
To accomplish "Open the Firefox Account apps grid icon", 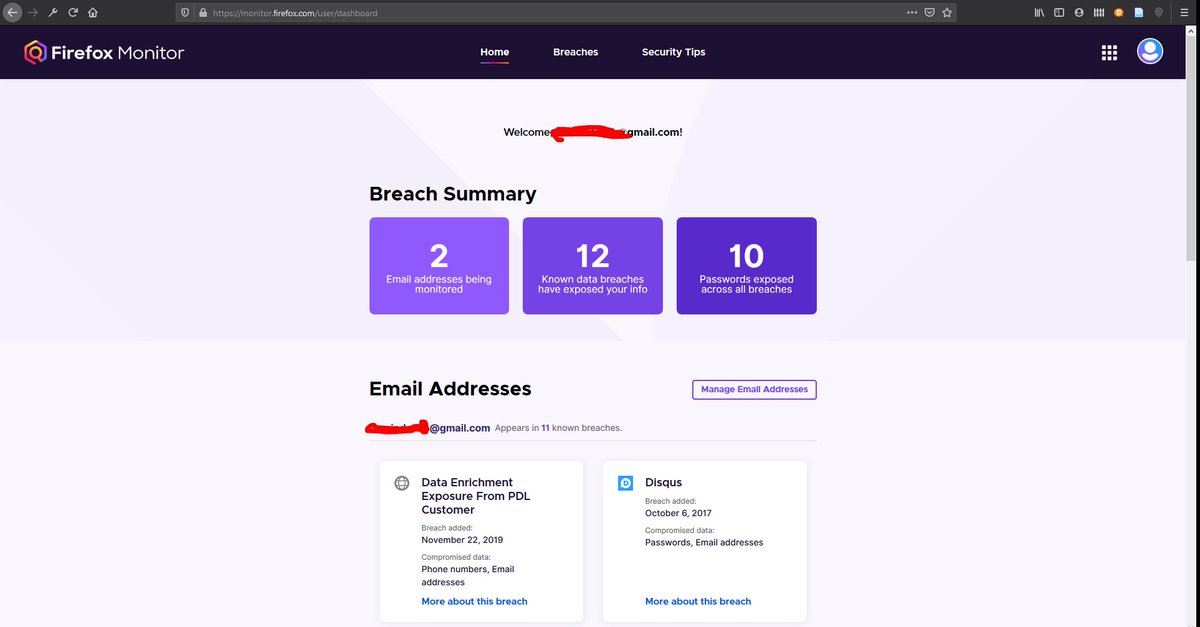I will pos(1109,52).
